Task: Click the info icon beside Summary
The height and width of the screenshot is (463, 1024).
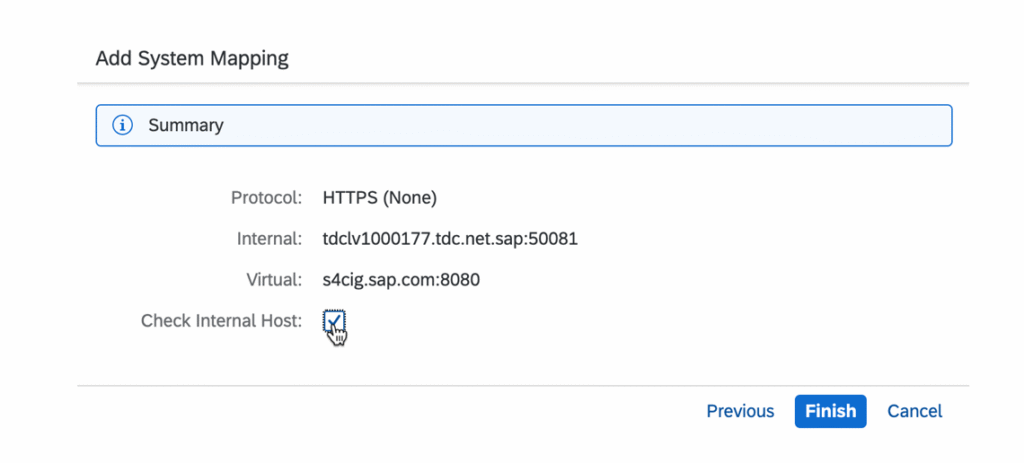Action: [x=122, y=126]
